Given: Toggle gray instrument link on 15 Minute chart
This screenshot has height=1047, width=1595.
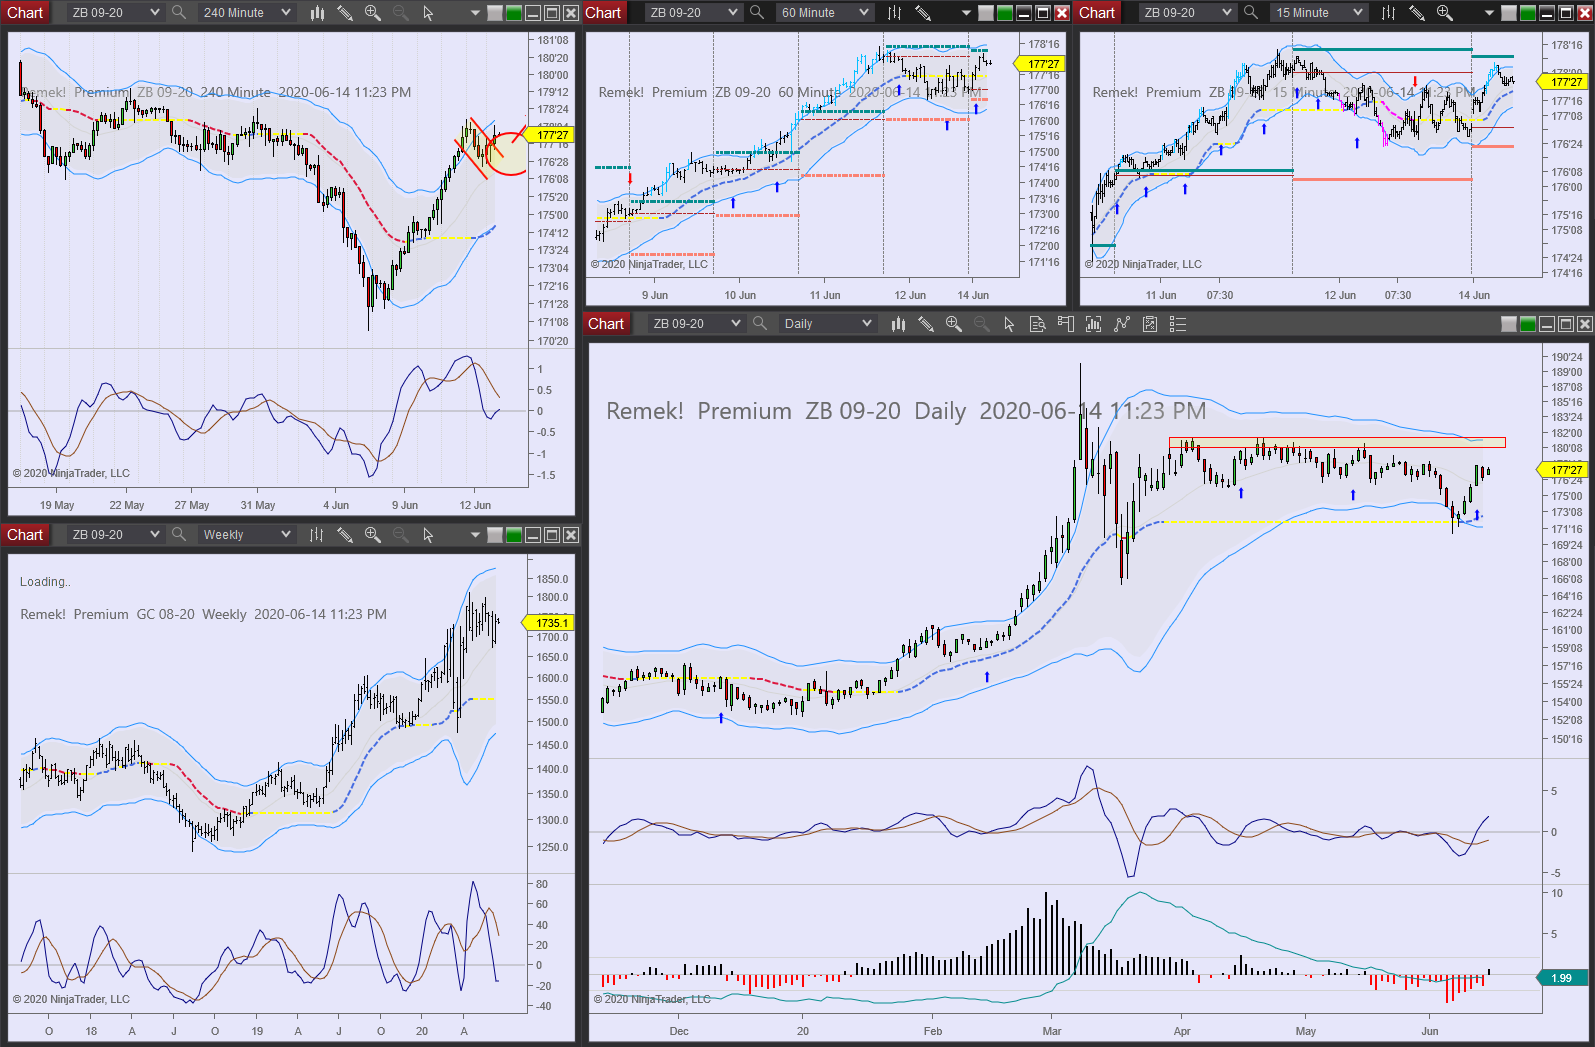Looking at the screenshot, I should click(x=1509, y=13).
